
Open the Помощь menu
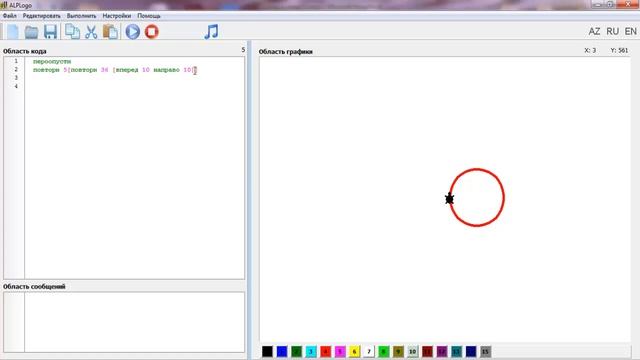149,16
